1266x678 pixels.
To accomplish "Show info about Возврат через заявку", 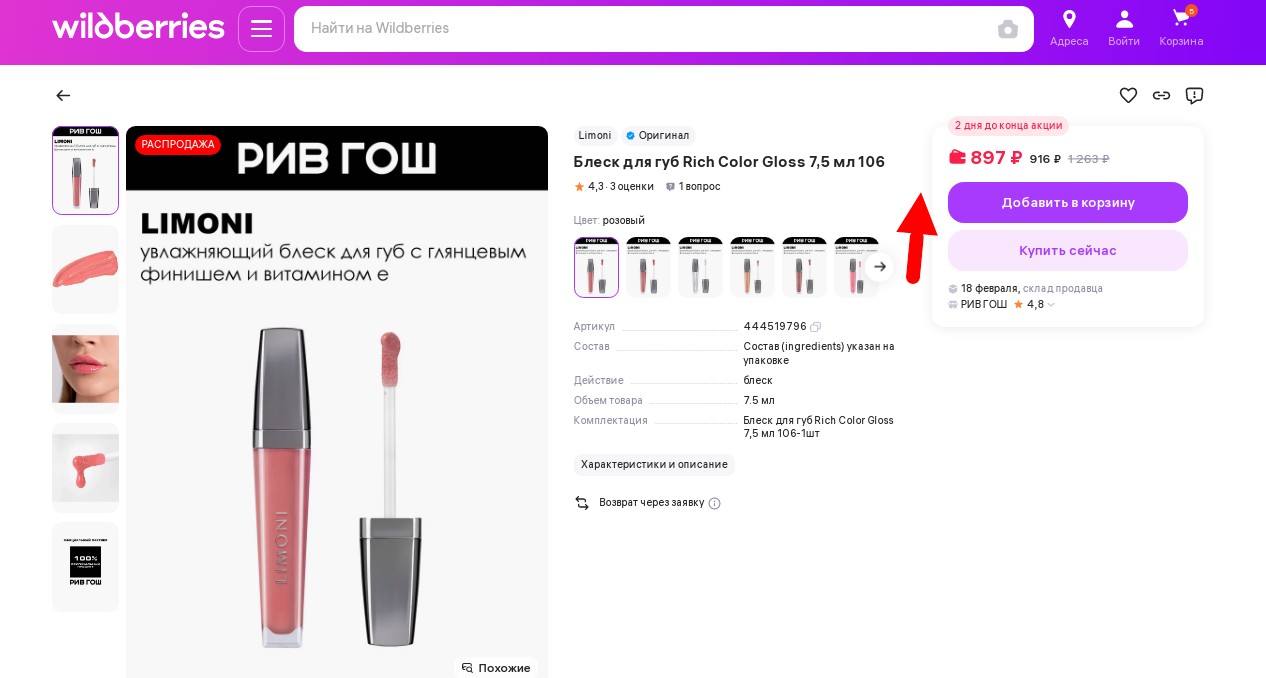I will [714, 503].
